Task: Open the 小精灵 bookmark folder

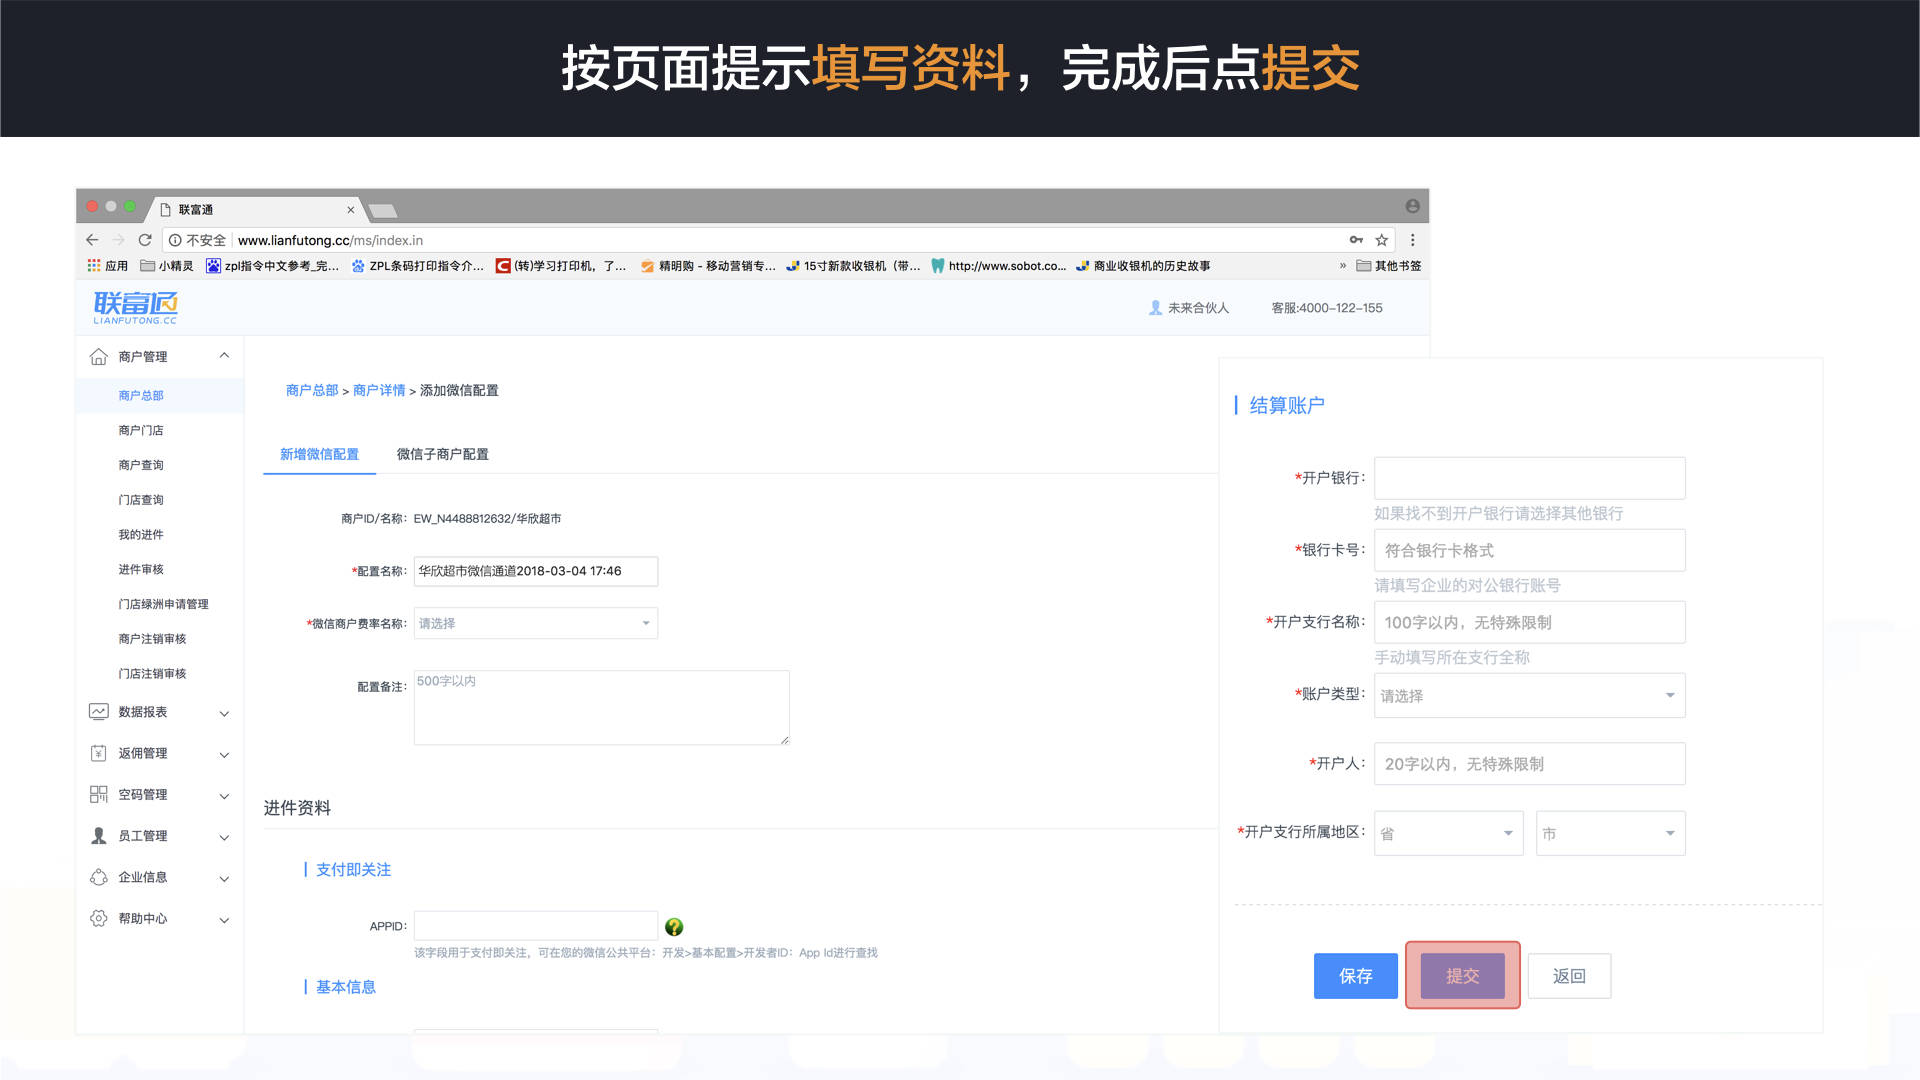Action: [167, 266]
